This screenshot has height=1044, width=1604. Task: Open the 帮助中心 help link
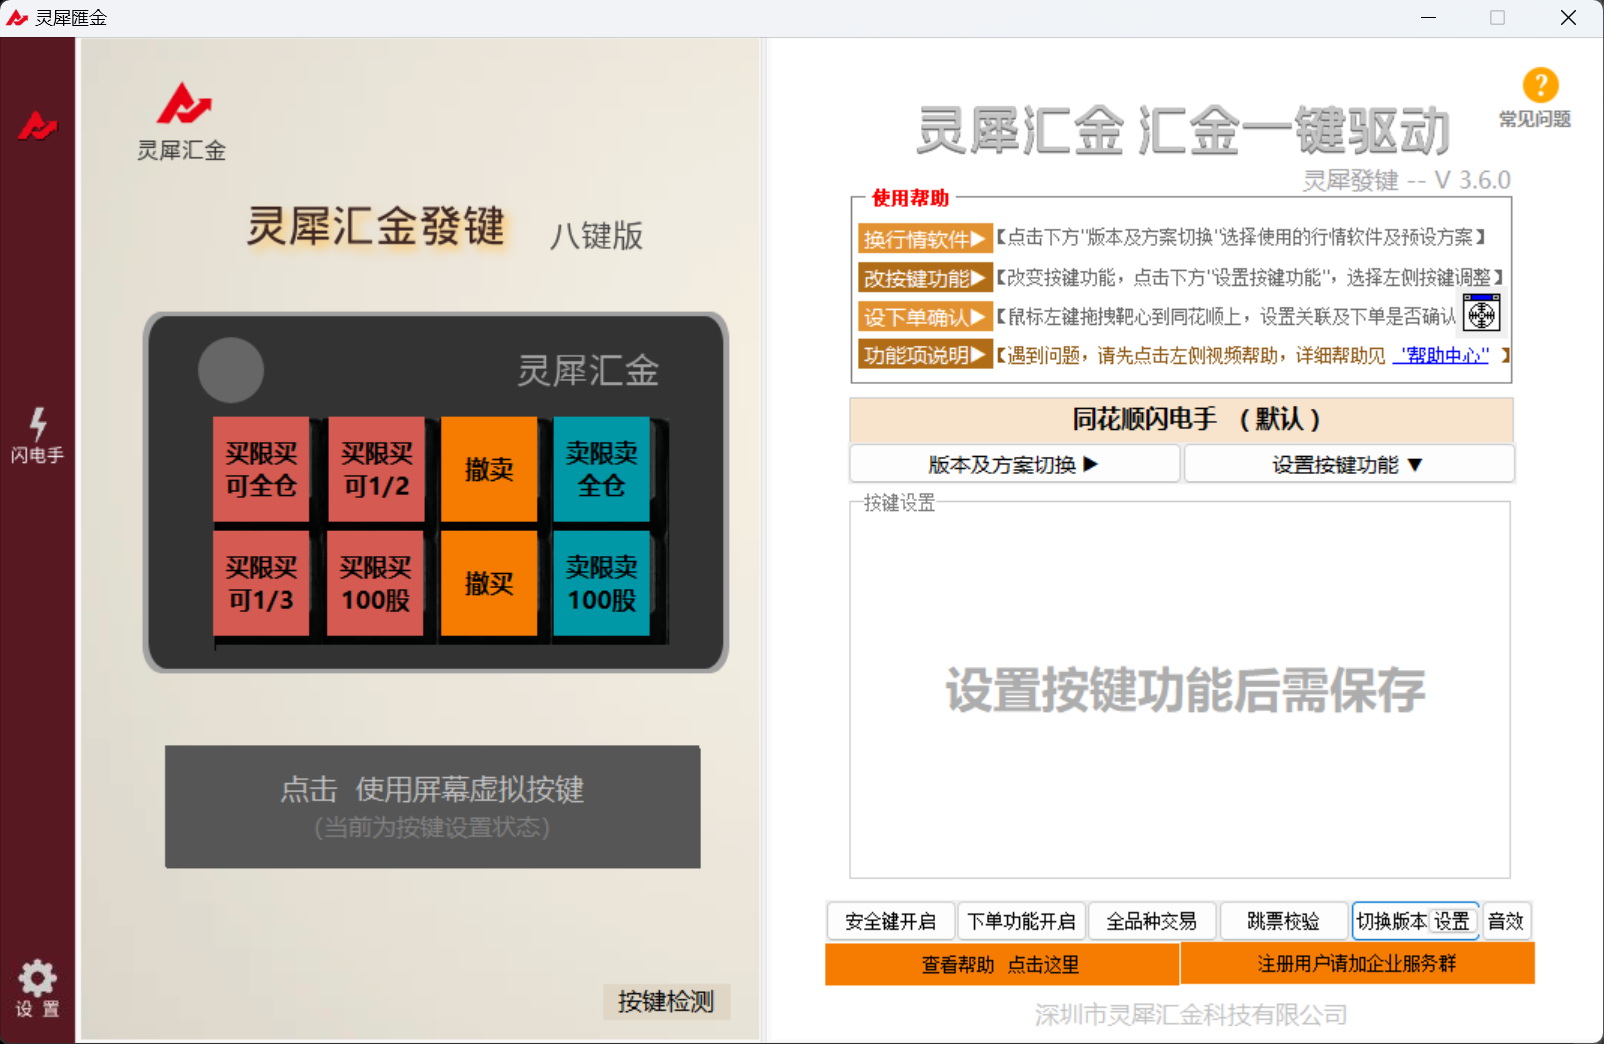pos(1440,355)
